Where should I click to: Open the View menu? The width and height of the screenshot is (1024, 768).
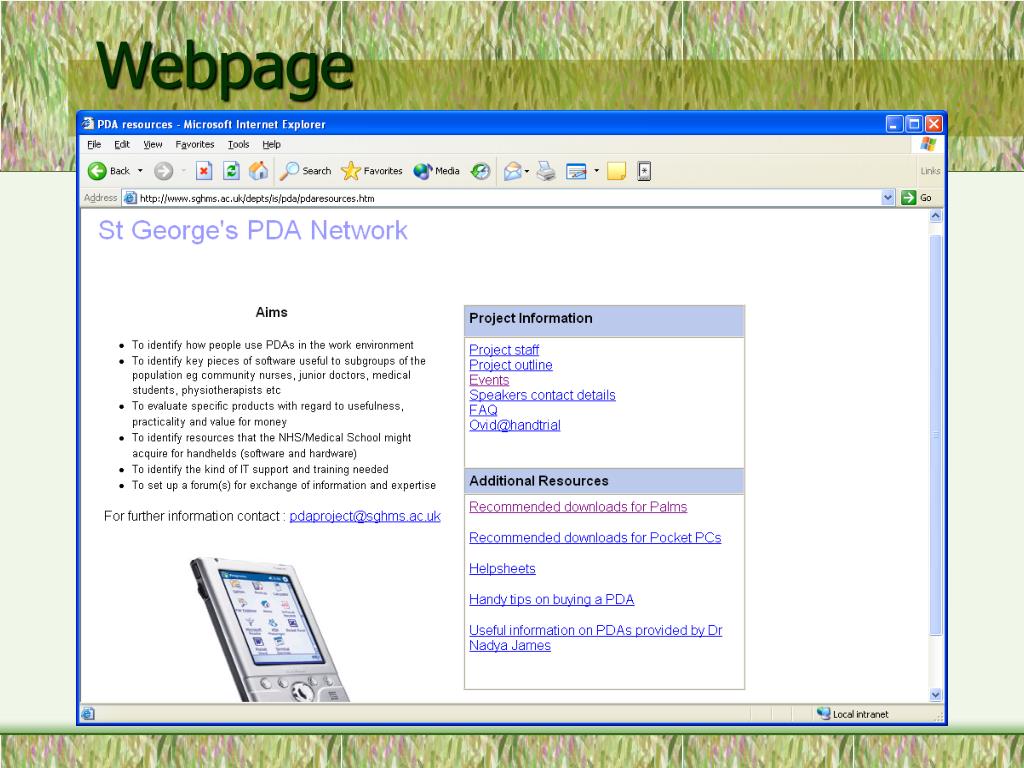coord(153,144)
